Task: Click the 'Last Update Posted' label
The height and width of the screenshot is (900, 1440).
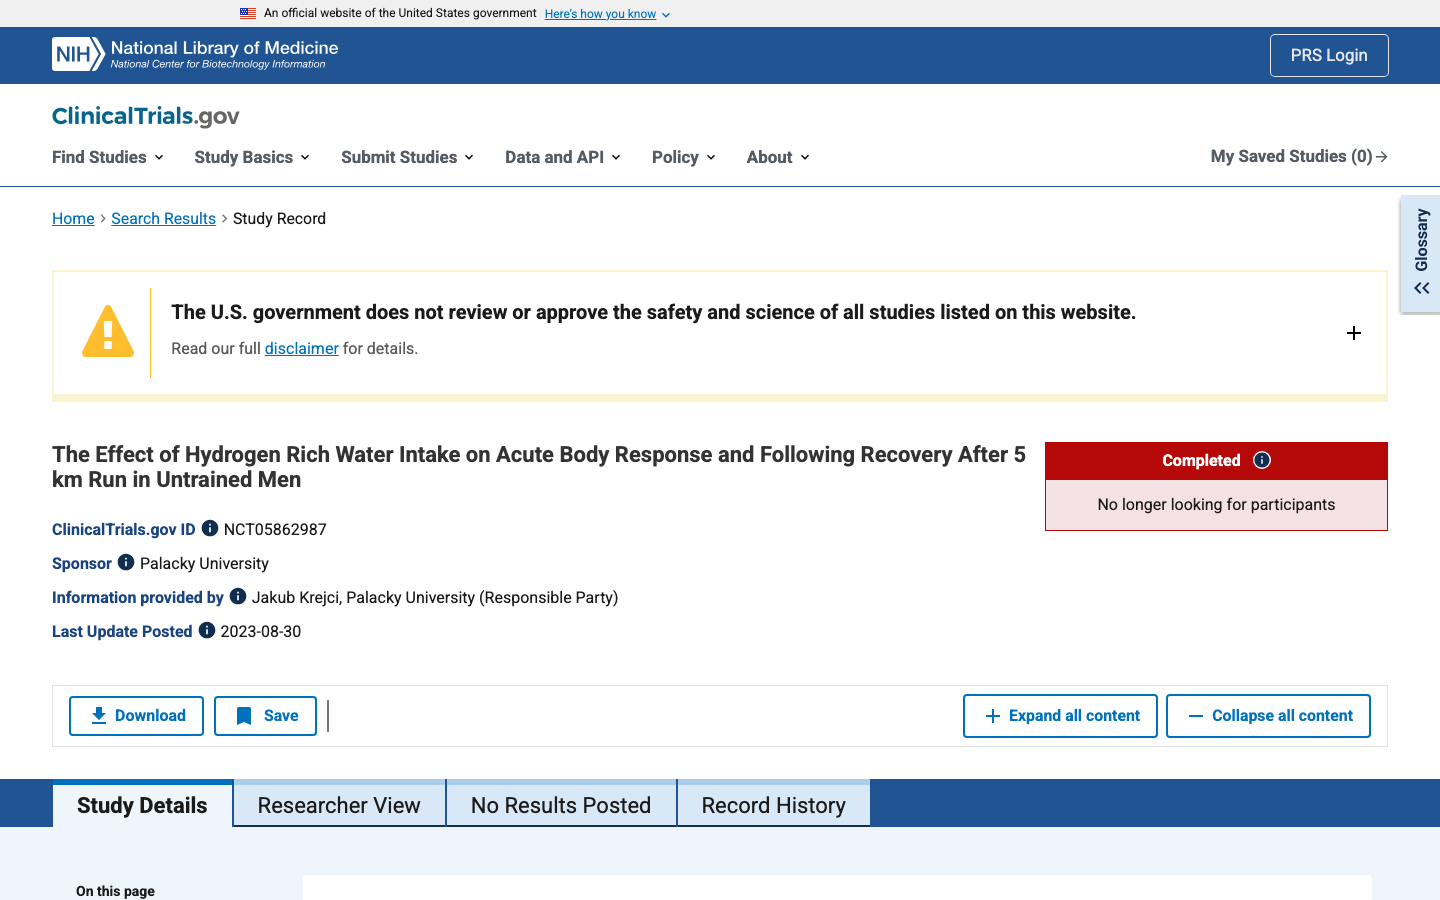Action: click(x=122, y=631)
